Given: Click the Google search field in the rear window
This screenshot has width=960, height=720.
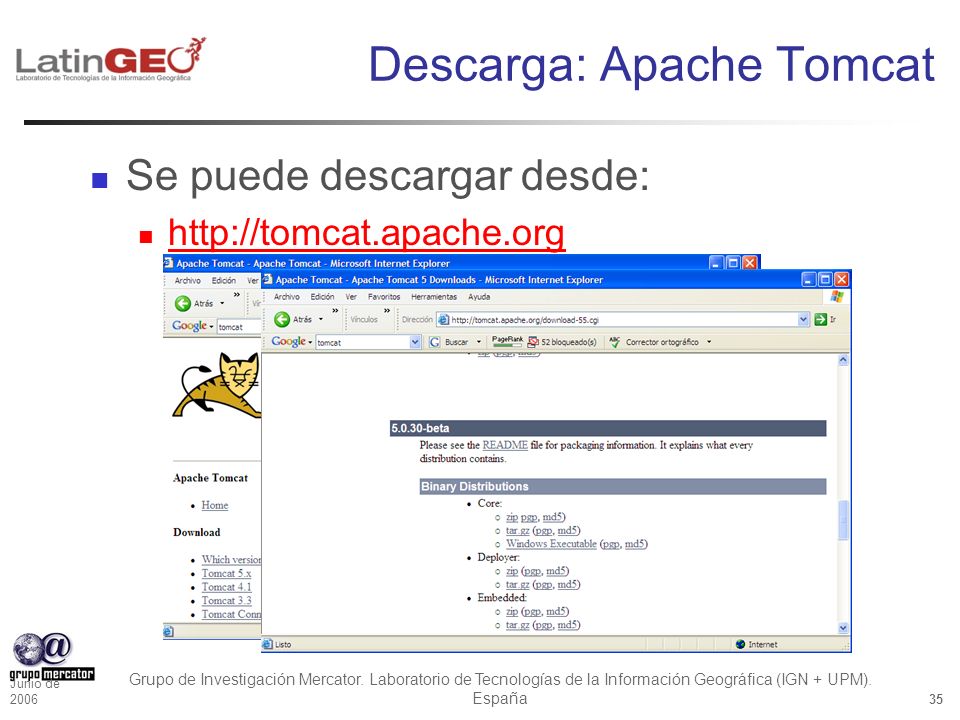Looking at the screenshot, I should [x=240, y=326].
